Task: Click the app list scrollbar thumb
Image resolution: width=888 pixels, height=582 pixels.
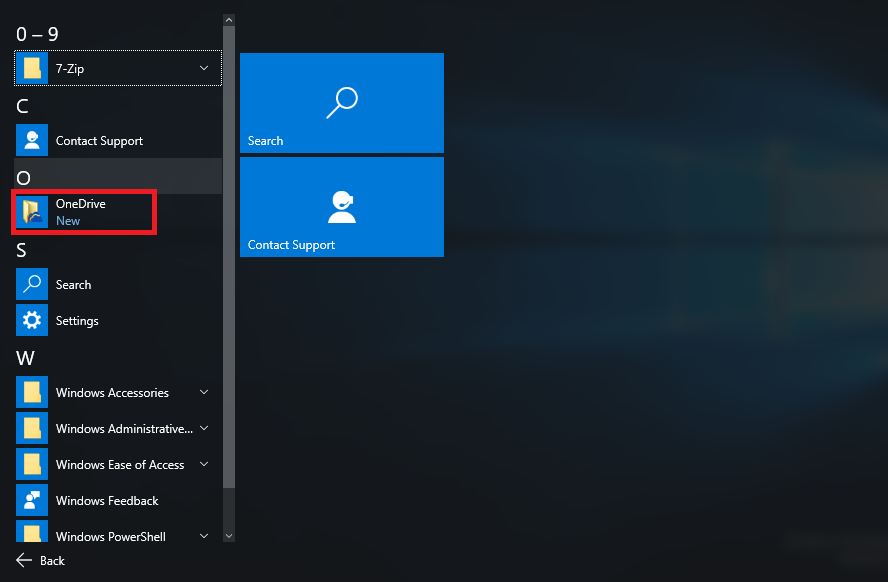Action: point(229,257)
